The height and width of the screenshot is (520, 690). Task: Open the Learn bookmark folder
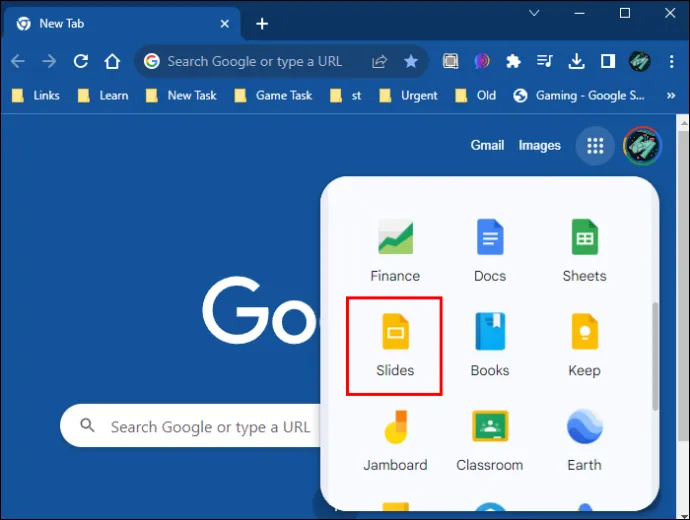103,95
